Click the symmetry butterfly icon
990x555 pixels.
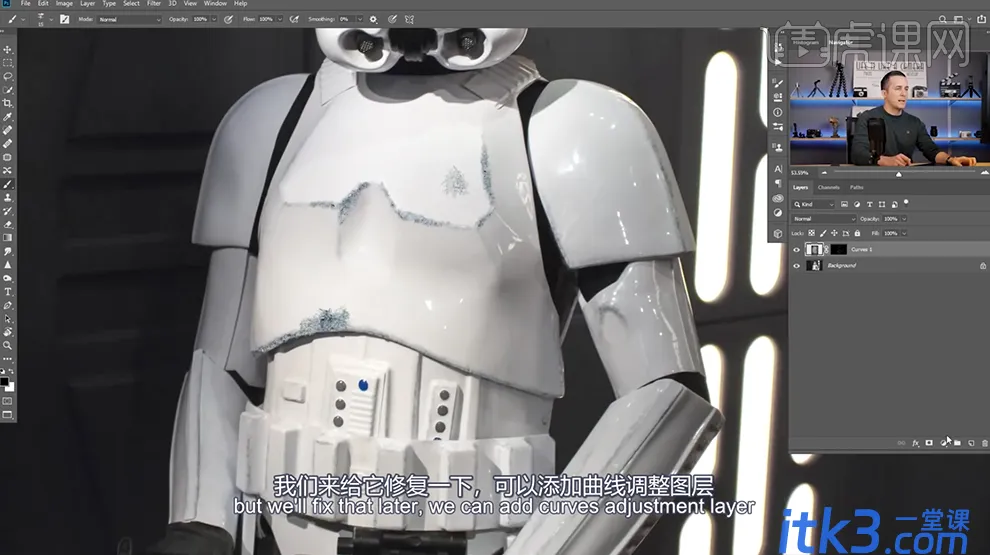pos(409,20)
